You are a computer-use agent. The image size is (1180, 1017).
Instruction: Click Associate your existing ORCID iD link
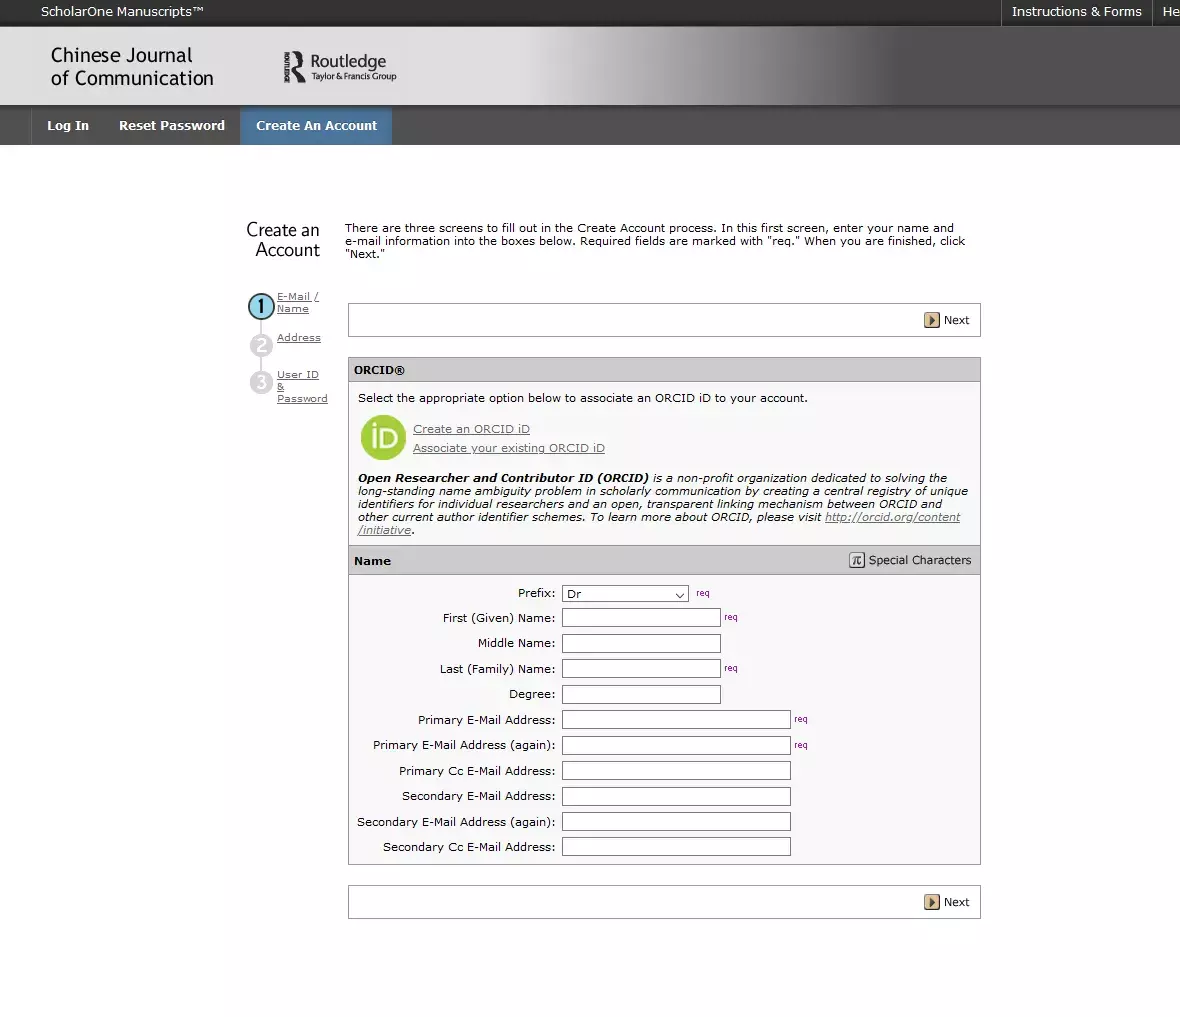point(508,448)
